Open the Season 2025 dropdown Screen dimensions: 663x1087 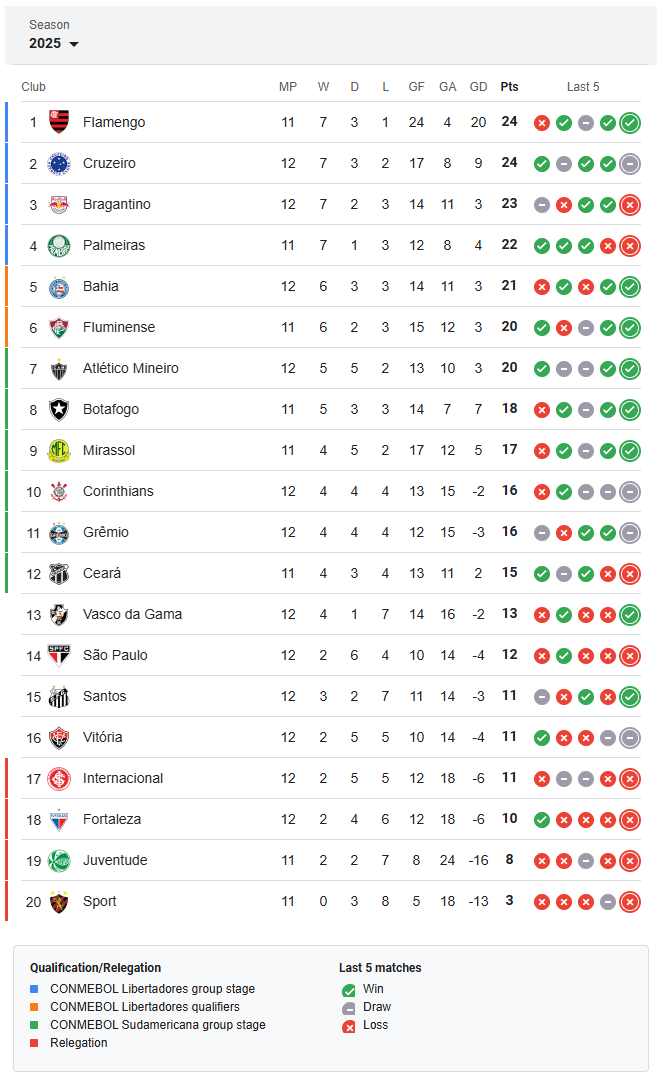(53, 35)
